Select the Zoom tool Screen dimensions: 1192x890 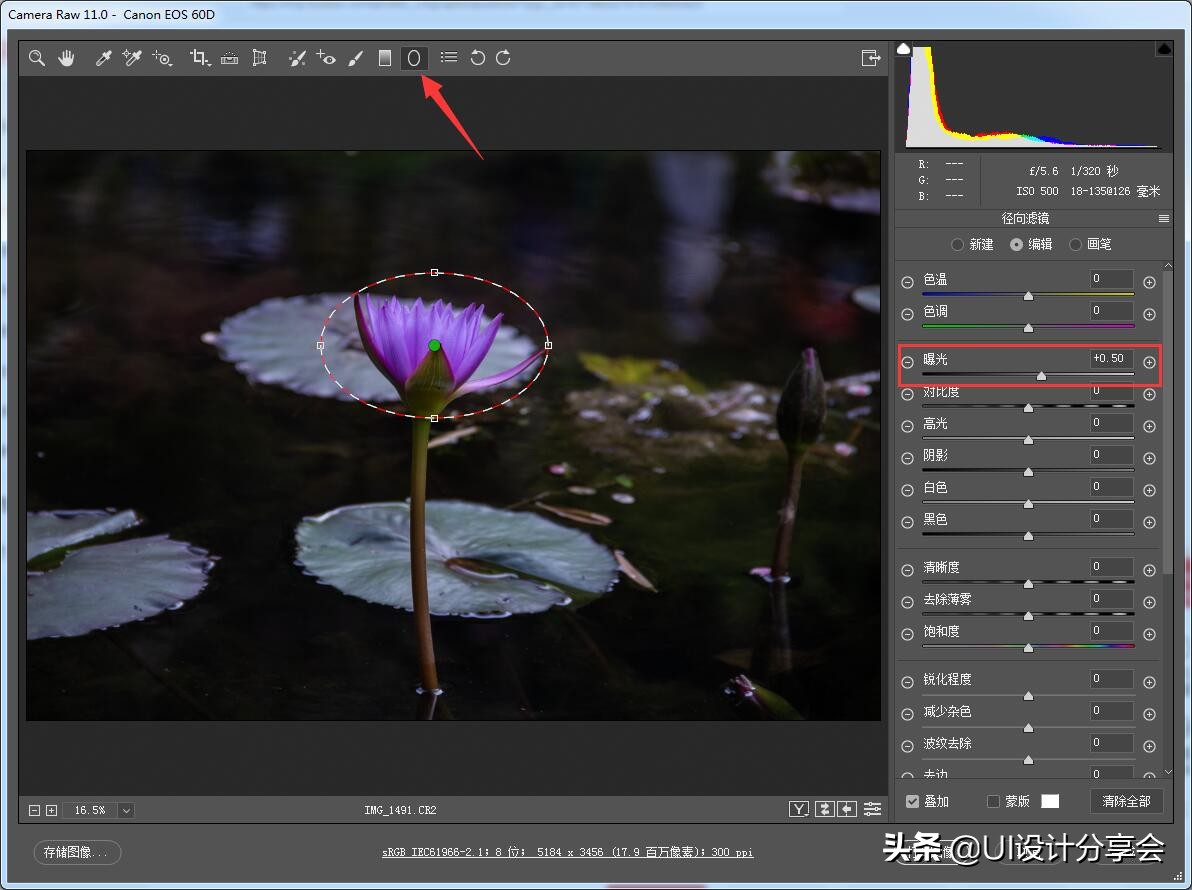tap(37, 58)
